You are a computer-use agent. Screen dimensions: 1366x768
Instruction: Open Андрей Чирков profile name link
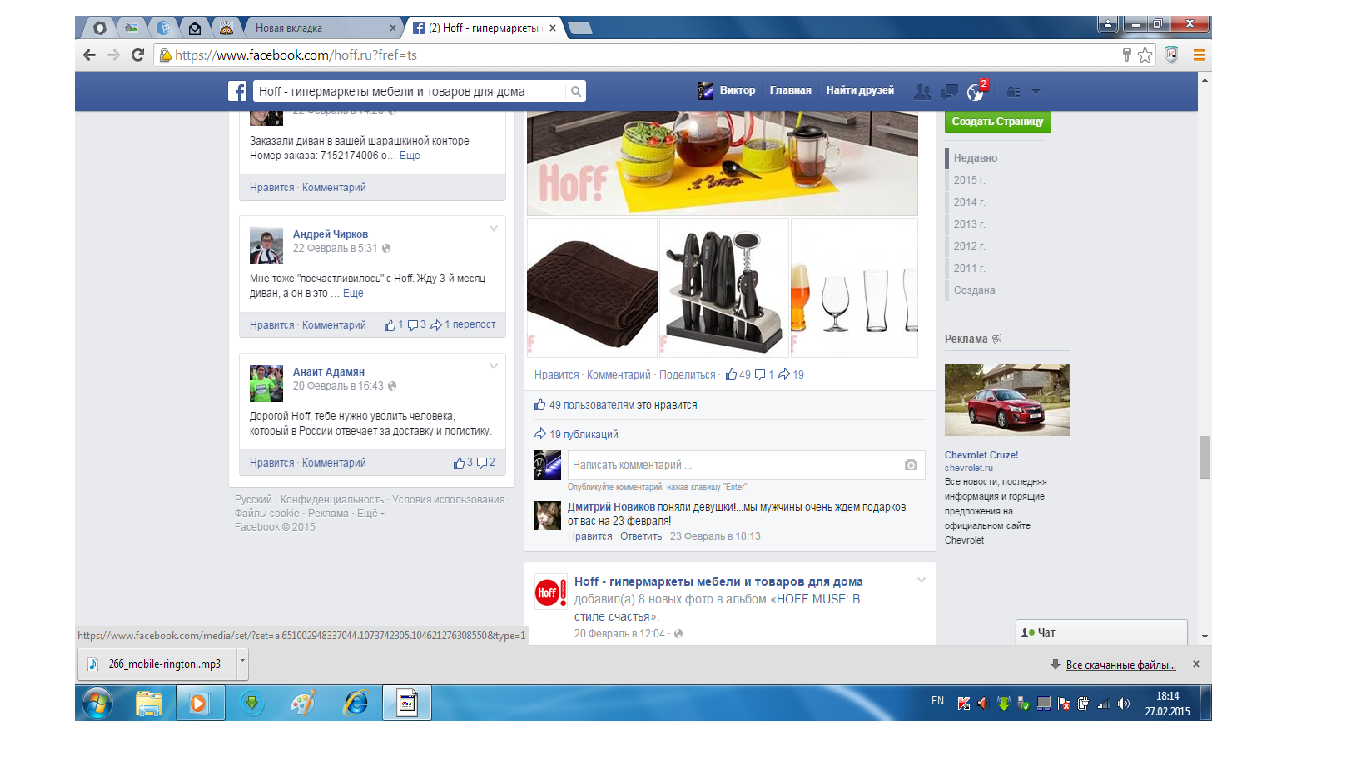pos(330,234)
